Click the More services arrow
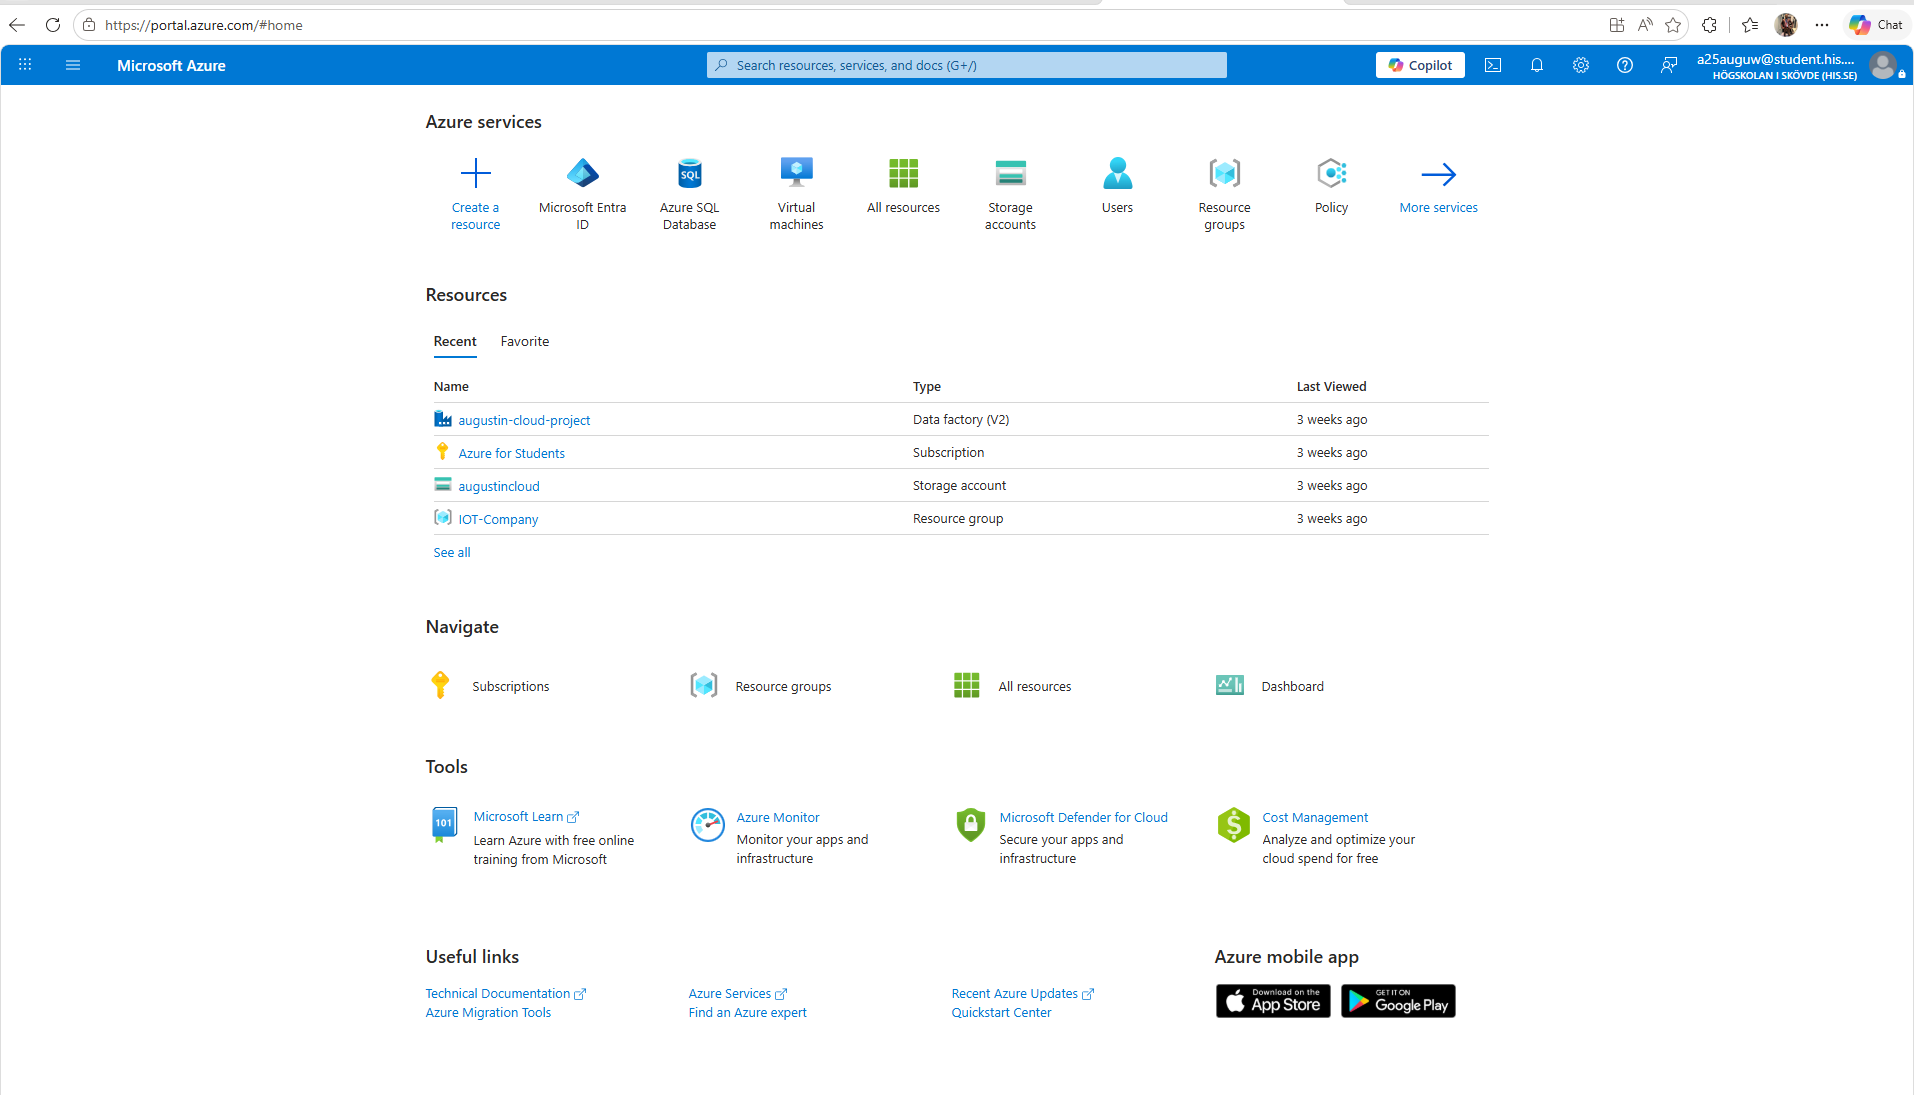Image resolution: width=1914 pixels, height=1095 pixels. pyautogui.click(x=1438, y=174)
